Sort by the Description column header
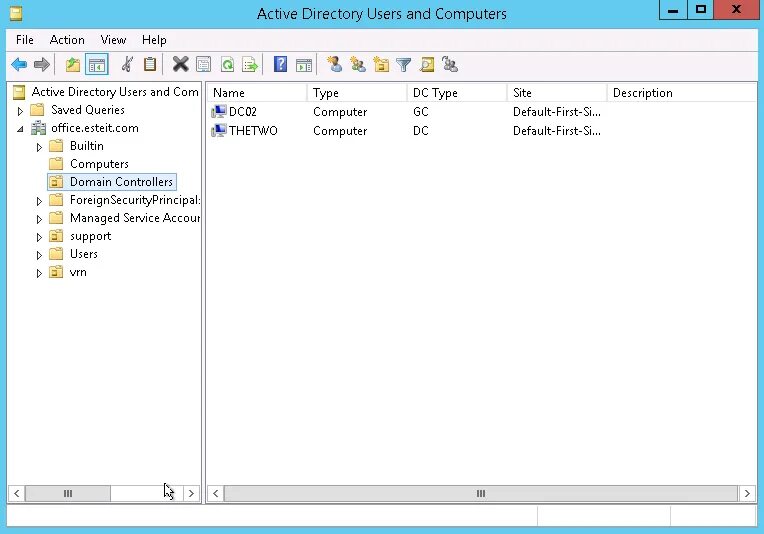 682,93
